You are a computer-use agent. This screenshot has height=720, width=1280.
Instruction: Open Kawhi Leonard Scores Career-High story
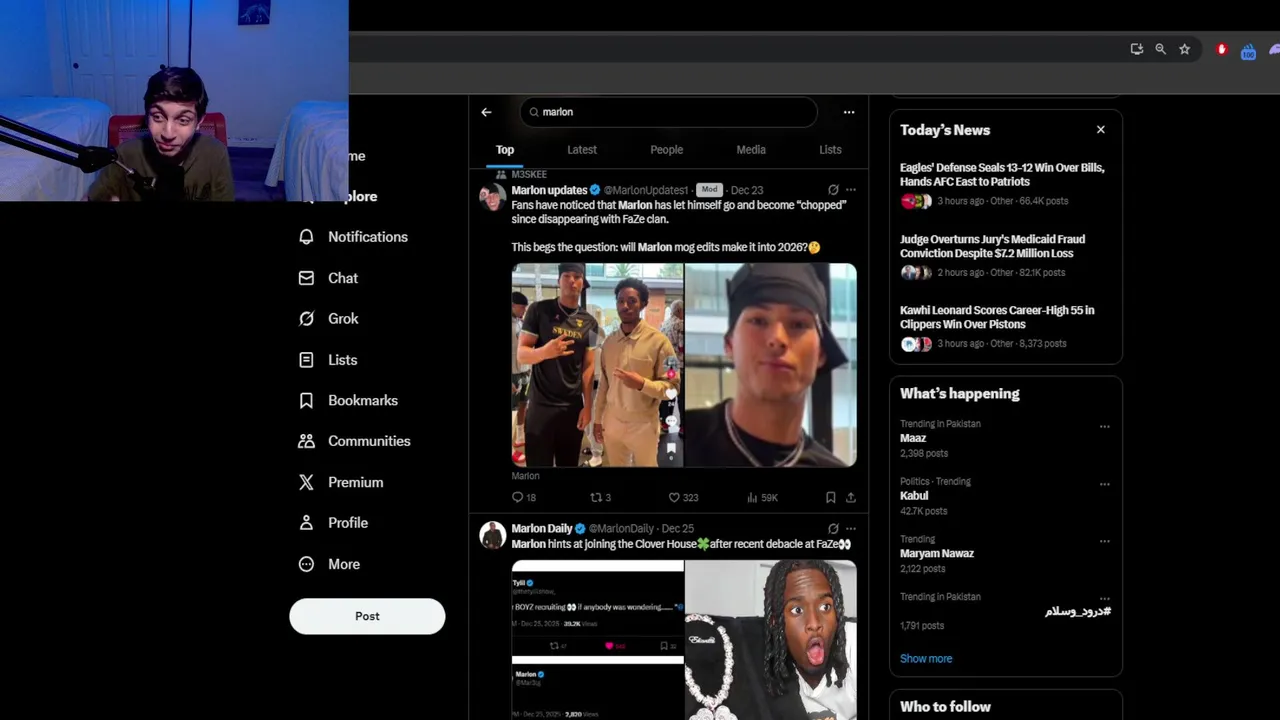click(x=997, y=317)
